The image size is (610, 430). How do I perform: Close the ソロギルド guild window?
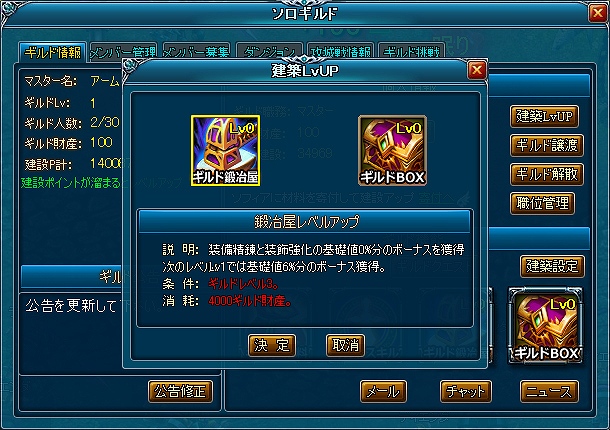598,14
